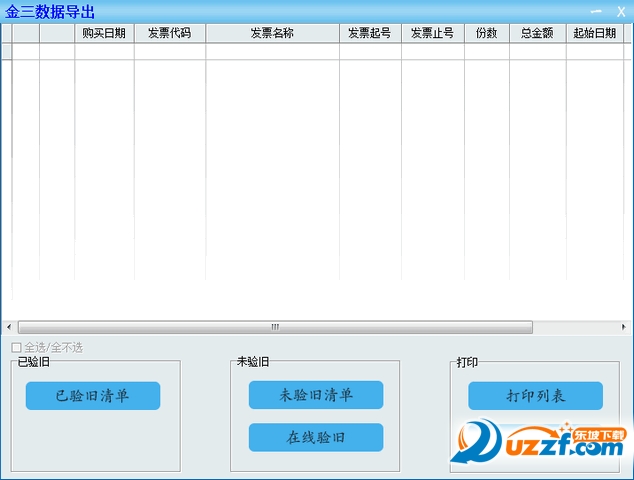This screenshot has height=480, width=634.
Task: Select the 发票名称 column header
Action: pos(273,33)
